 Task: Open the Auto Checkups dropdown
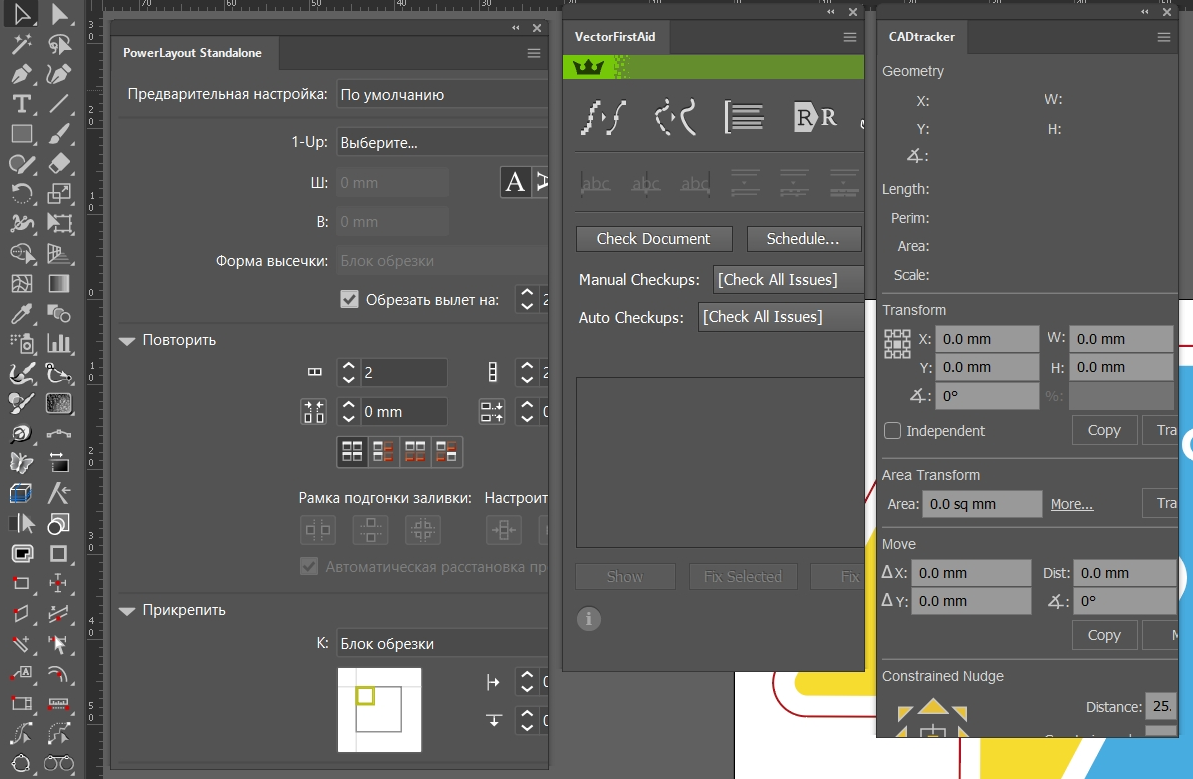781,317
